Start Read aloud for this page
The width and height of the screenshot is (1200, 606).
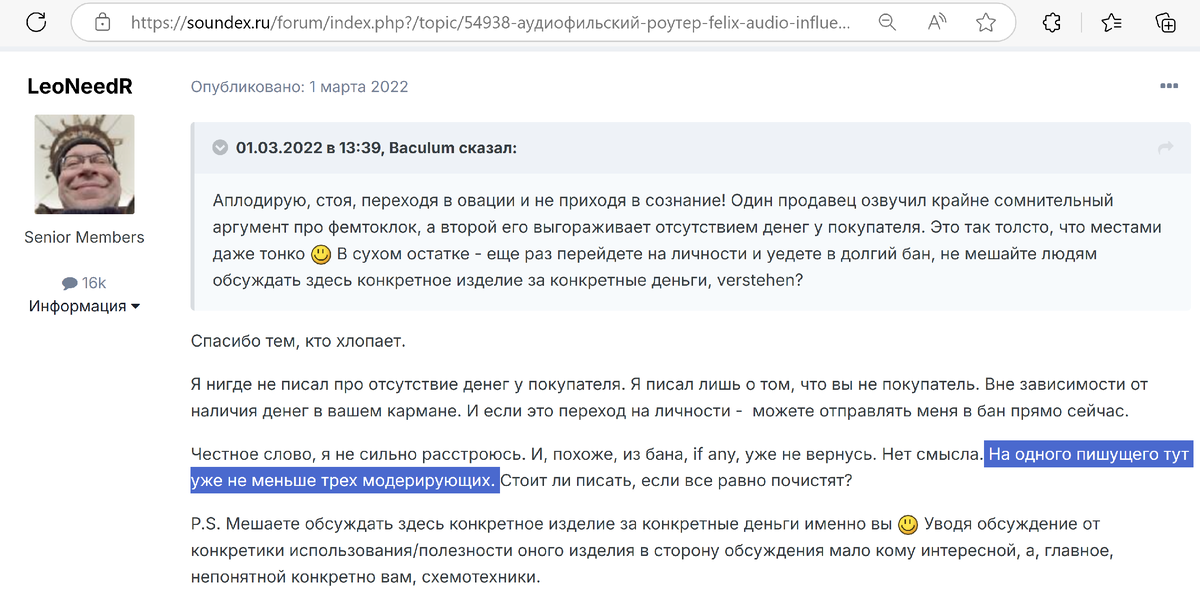click(936, 21)
